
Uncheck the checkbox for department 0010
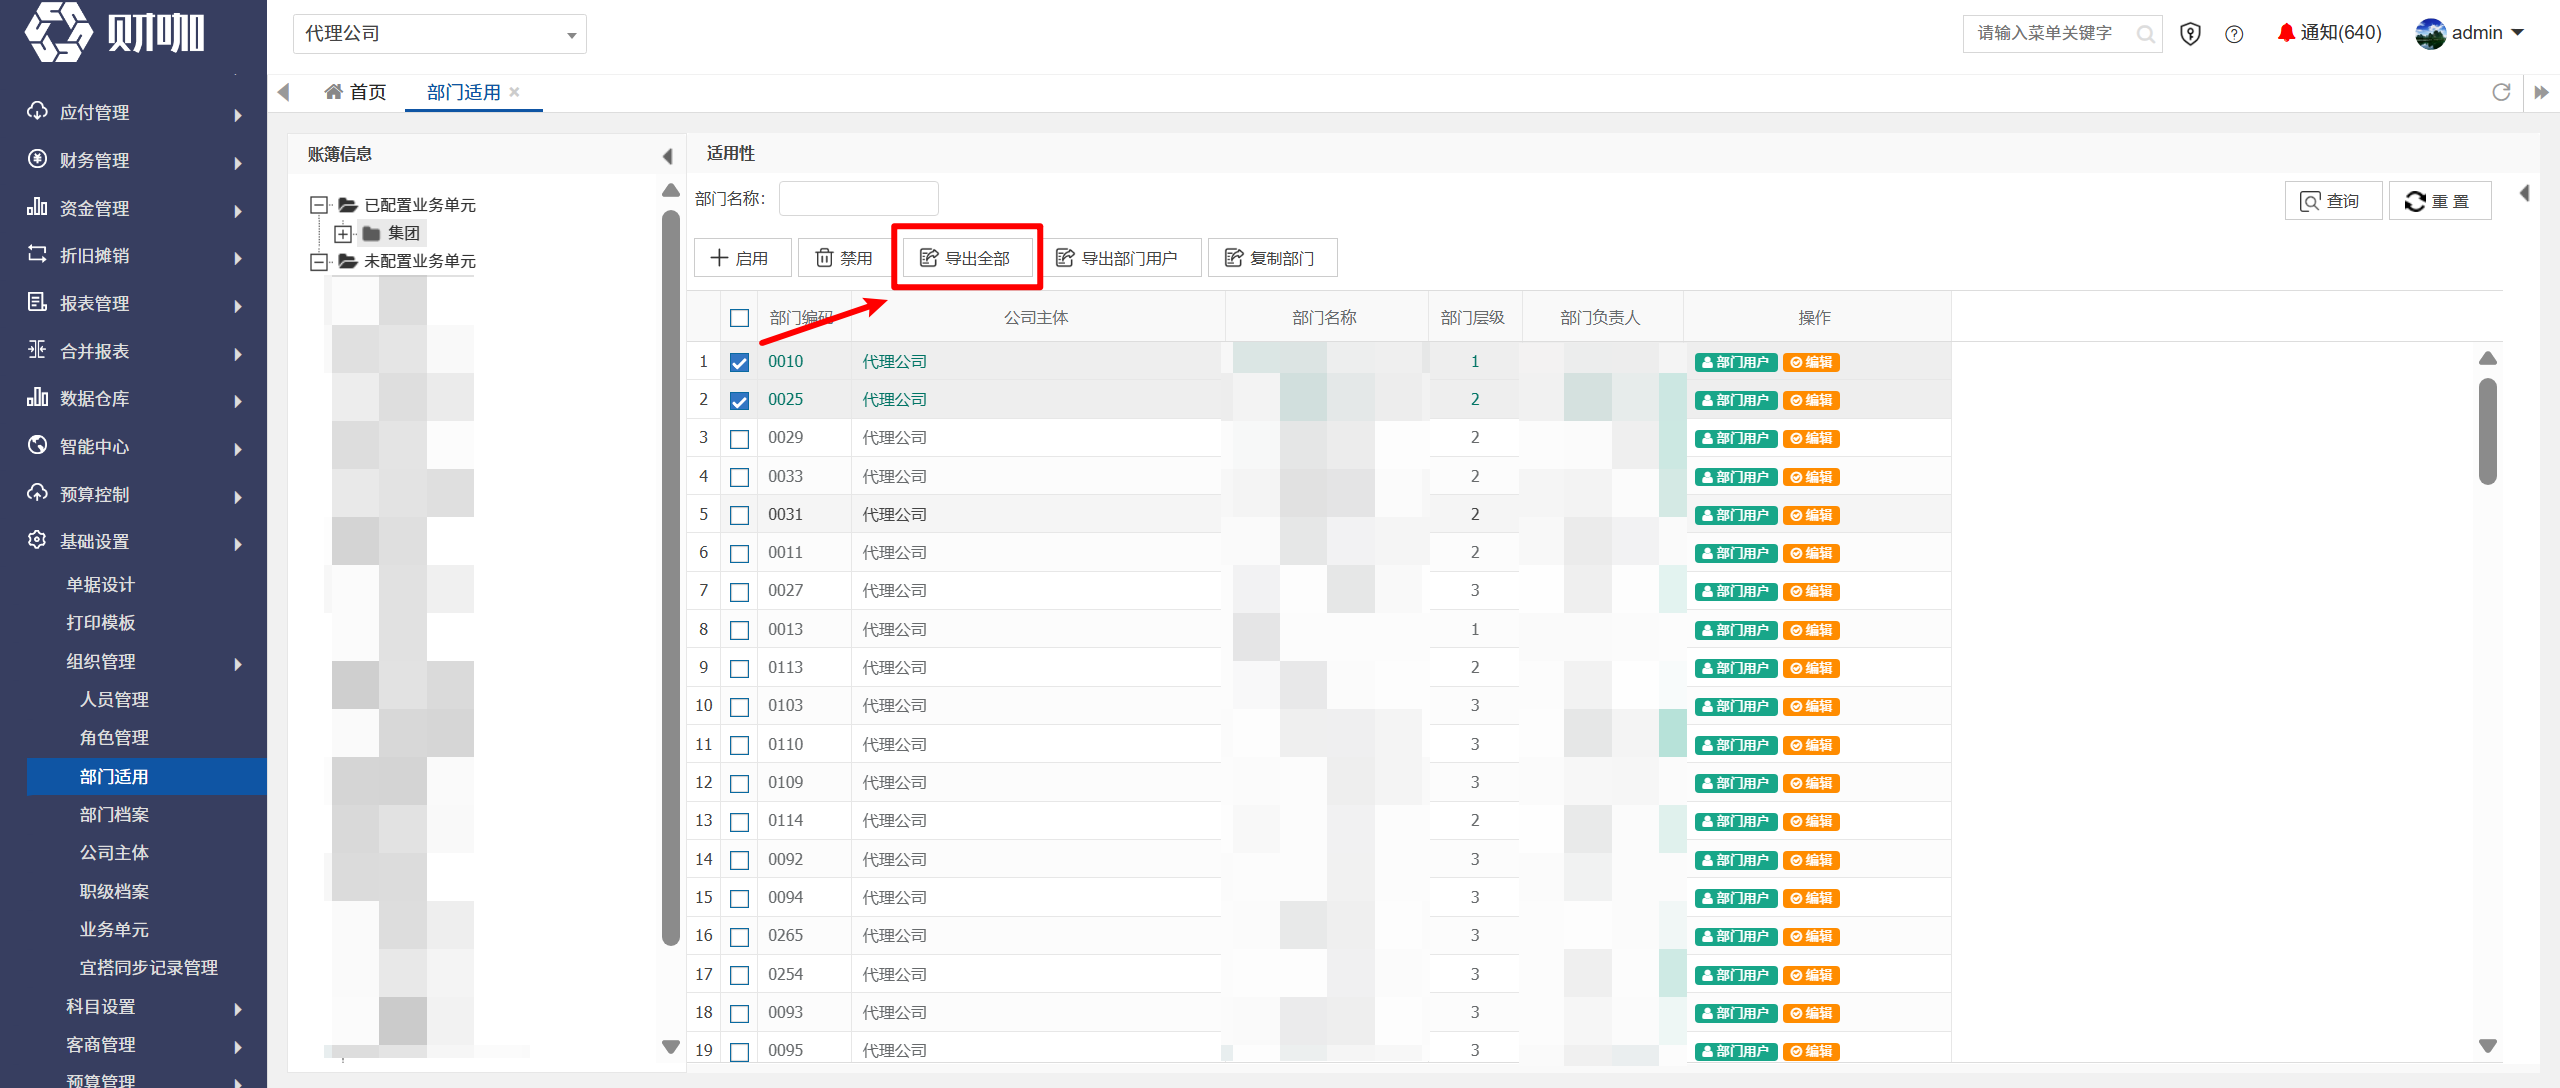click(739, 362)
